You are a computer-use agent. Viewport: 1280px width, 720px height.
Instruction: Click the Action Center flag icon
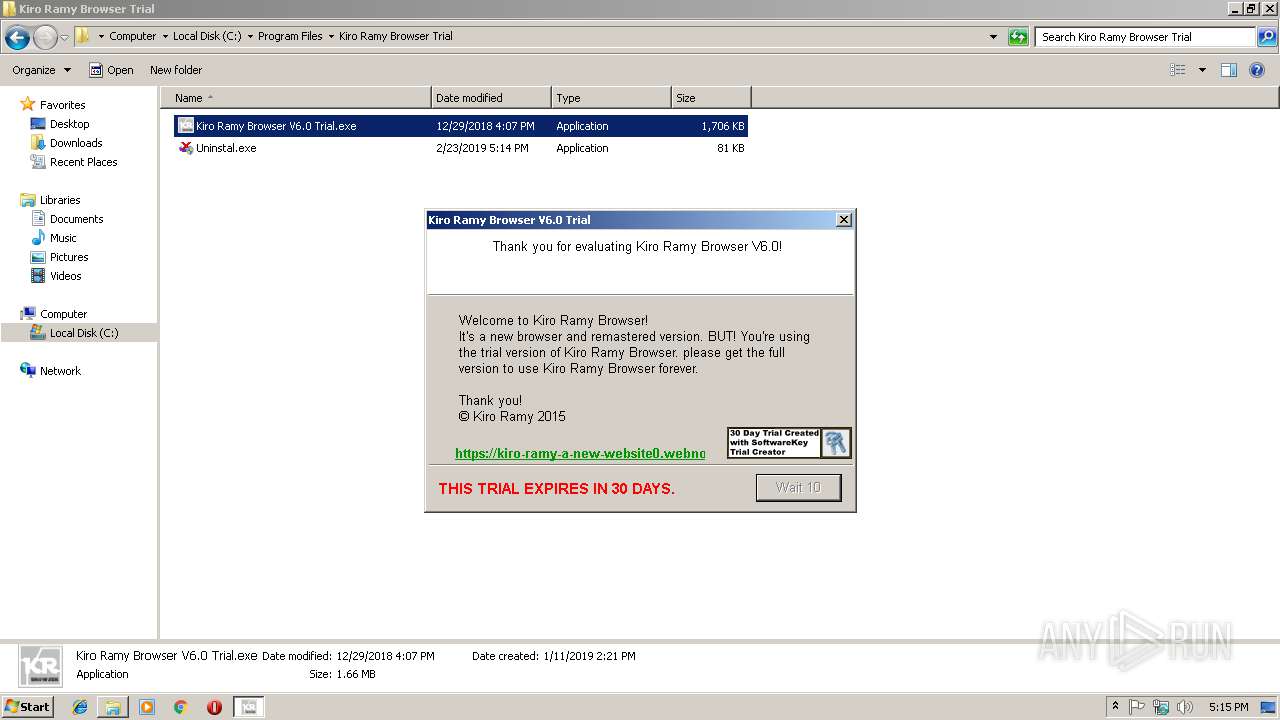(x=1138, y=707)
